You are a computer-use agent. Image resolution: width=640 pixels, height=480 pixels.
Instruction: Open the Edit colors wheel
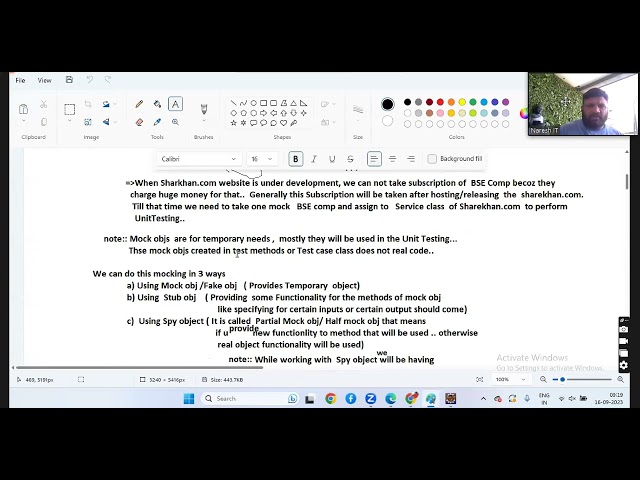click(524, 113)
